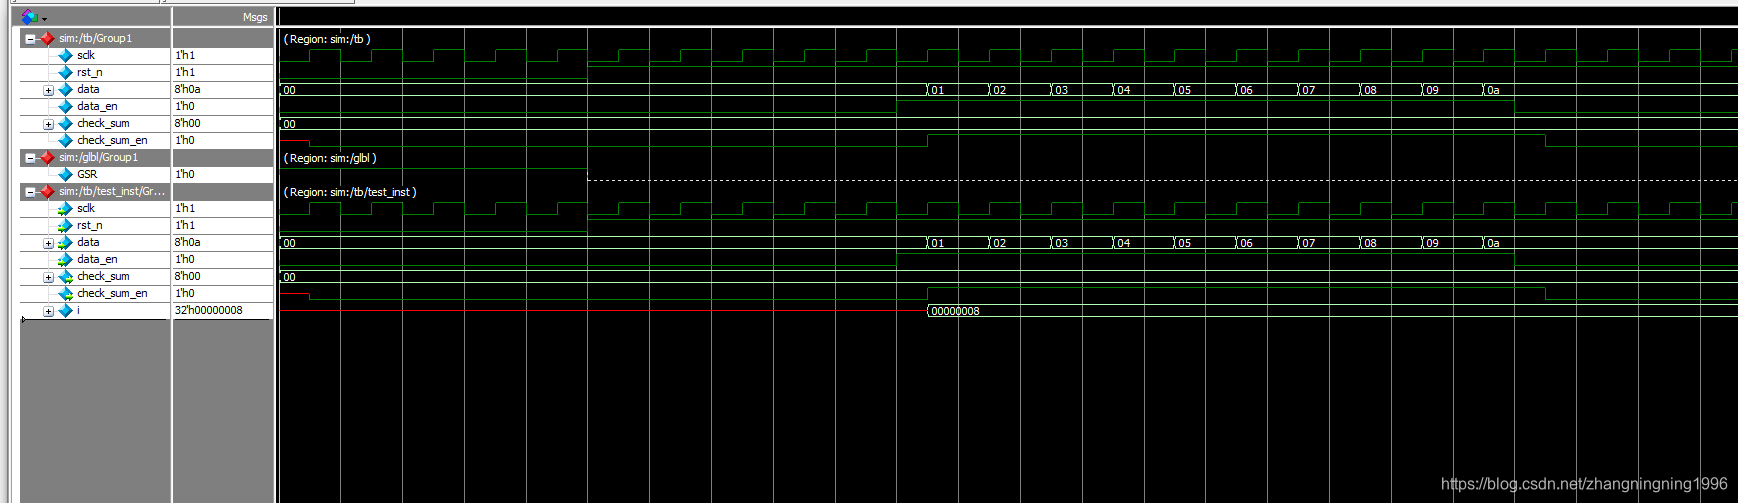Select check_sum signal name in sim:/tb/Group1
Screen dimensions: 1738x503
103,124
